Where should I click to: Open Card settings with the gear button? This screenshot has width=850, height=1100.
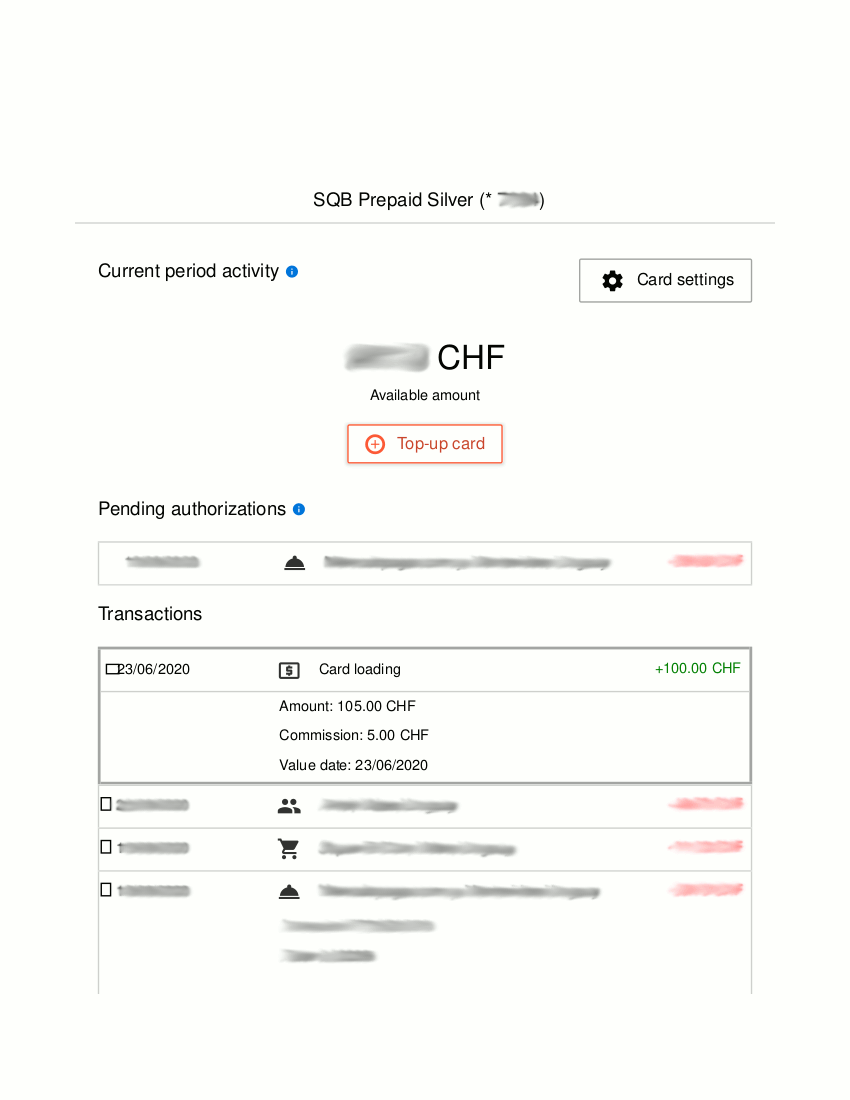[665, 280]
